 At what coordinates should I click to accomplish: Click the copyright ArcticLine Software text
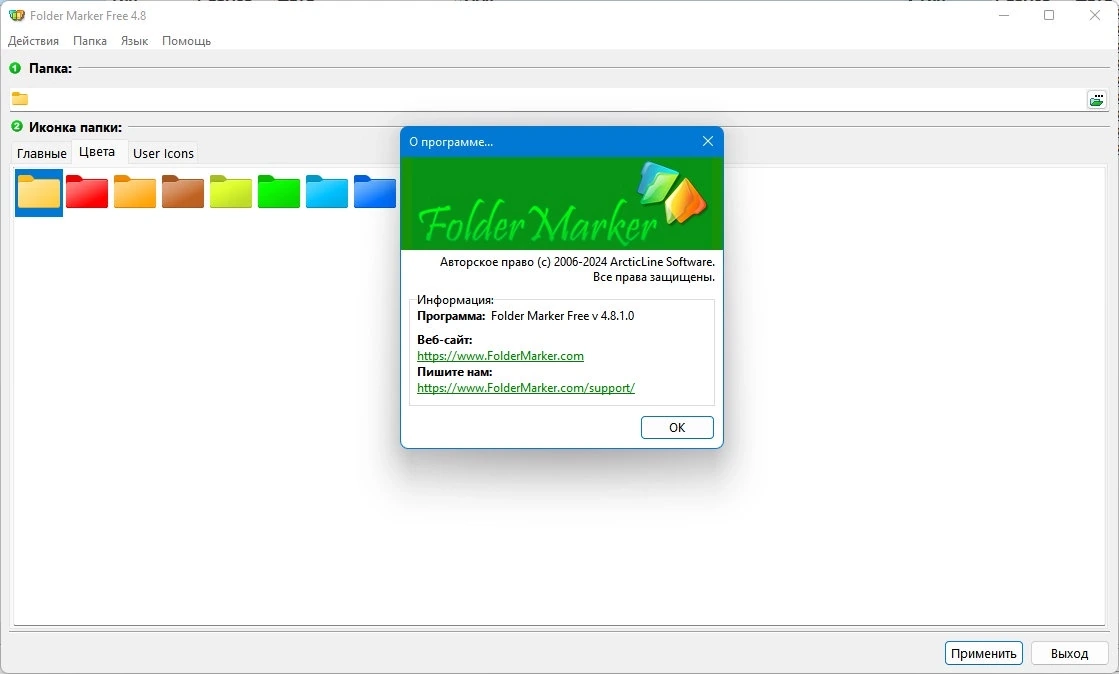[x=577, y=262]
